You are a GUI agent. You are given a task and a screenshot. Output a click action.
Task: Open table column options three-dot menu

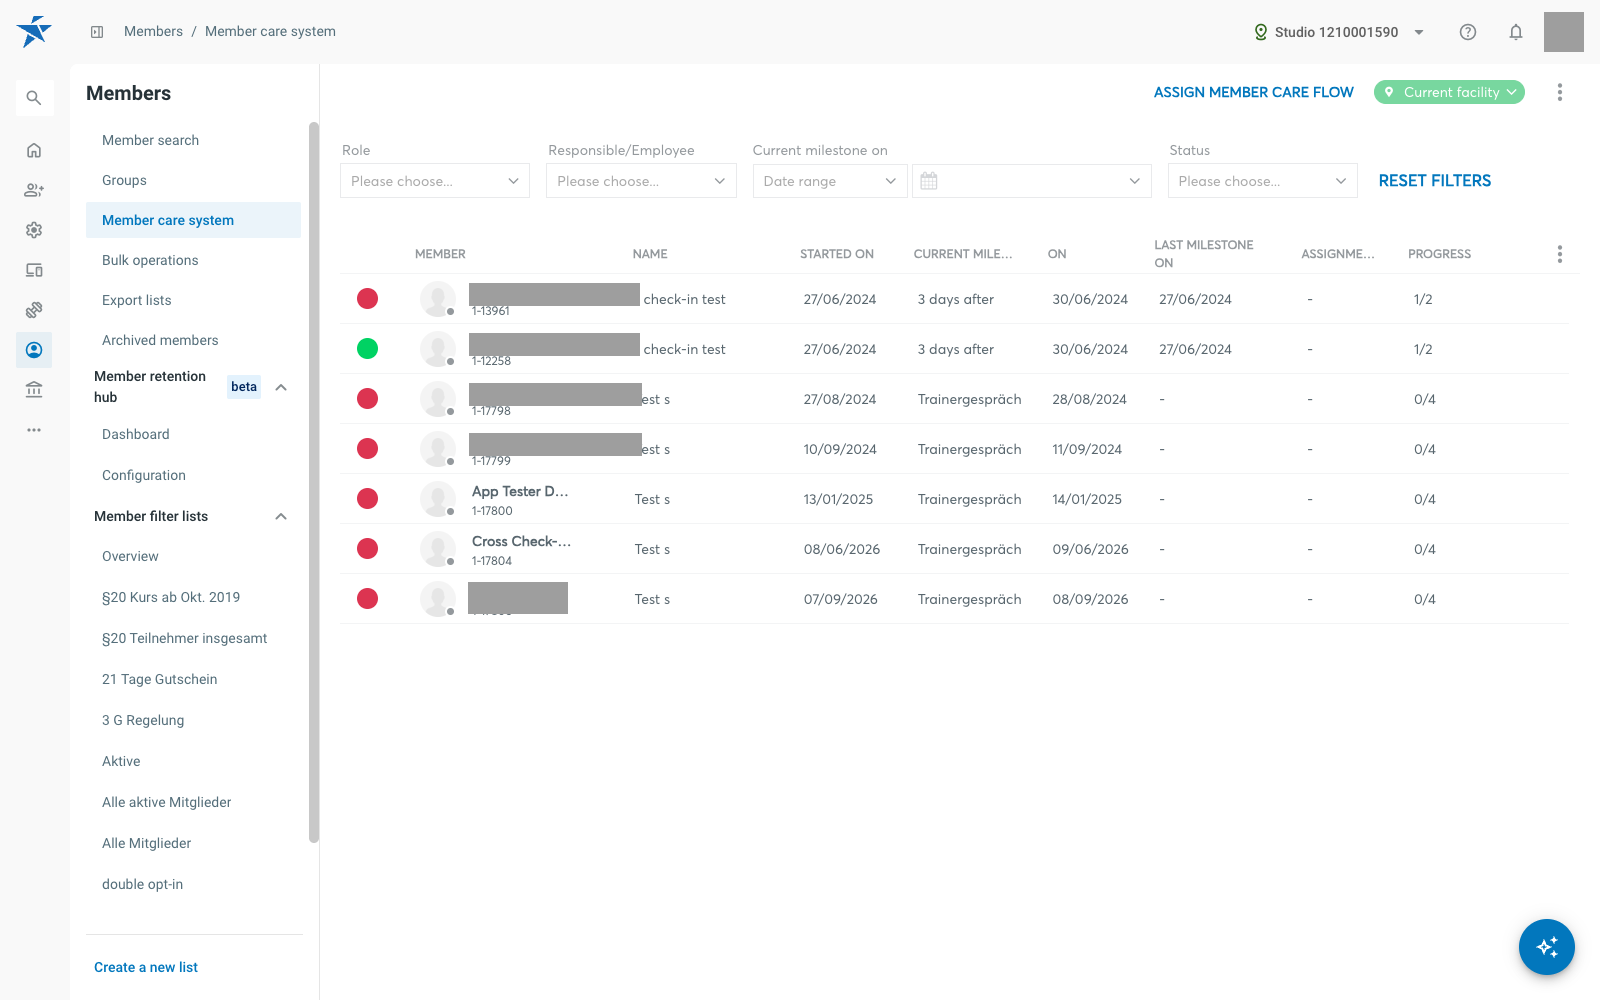tap(1559, 254)
